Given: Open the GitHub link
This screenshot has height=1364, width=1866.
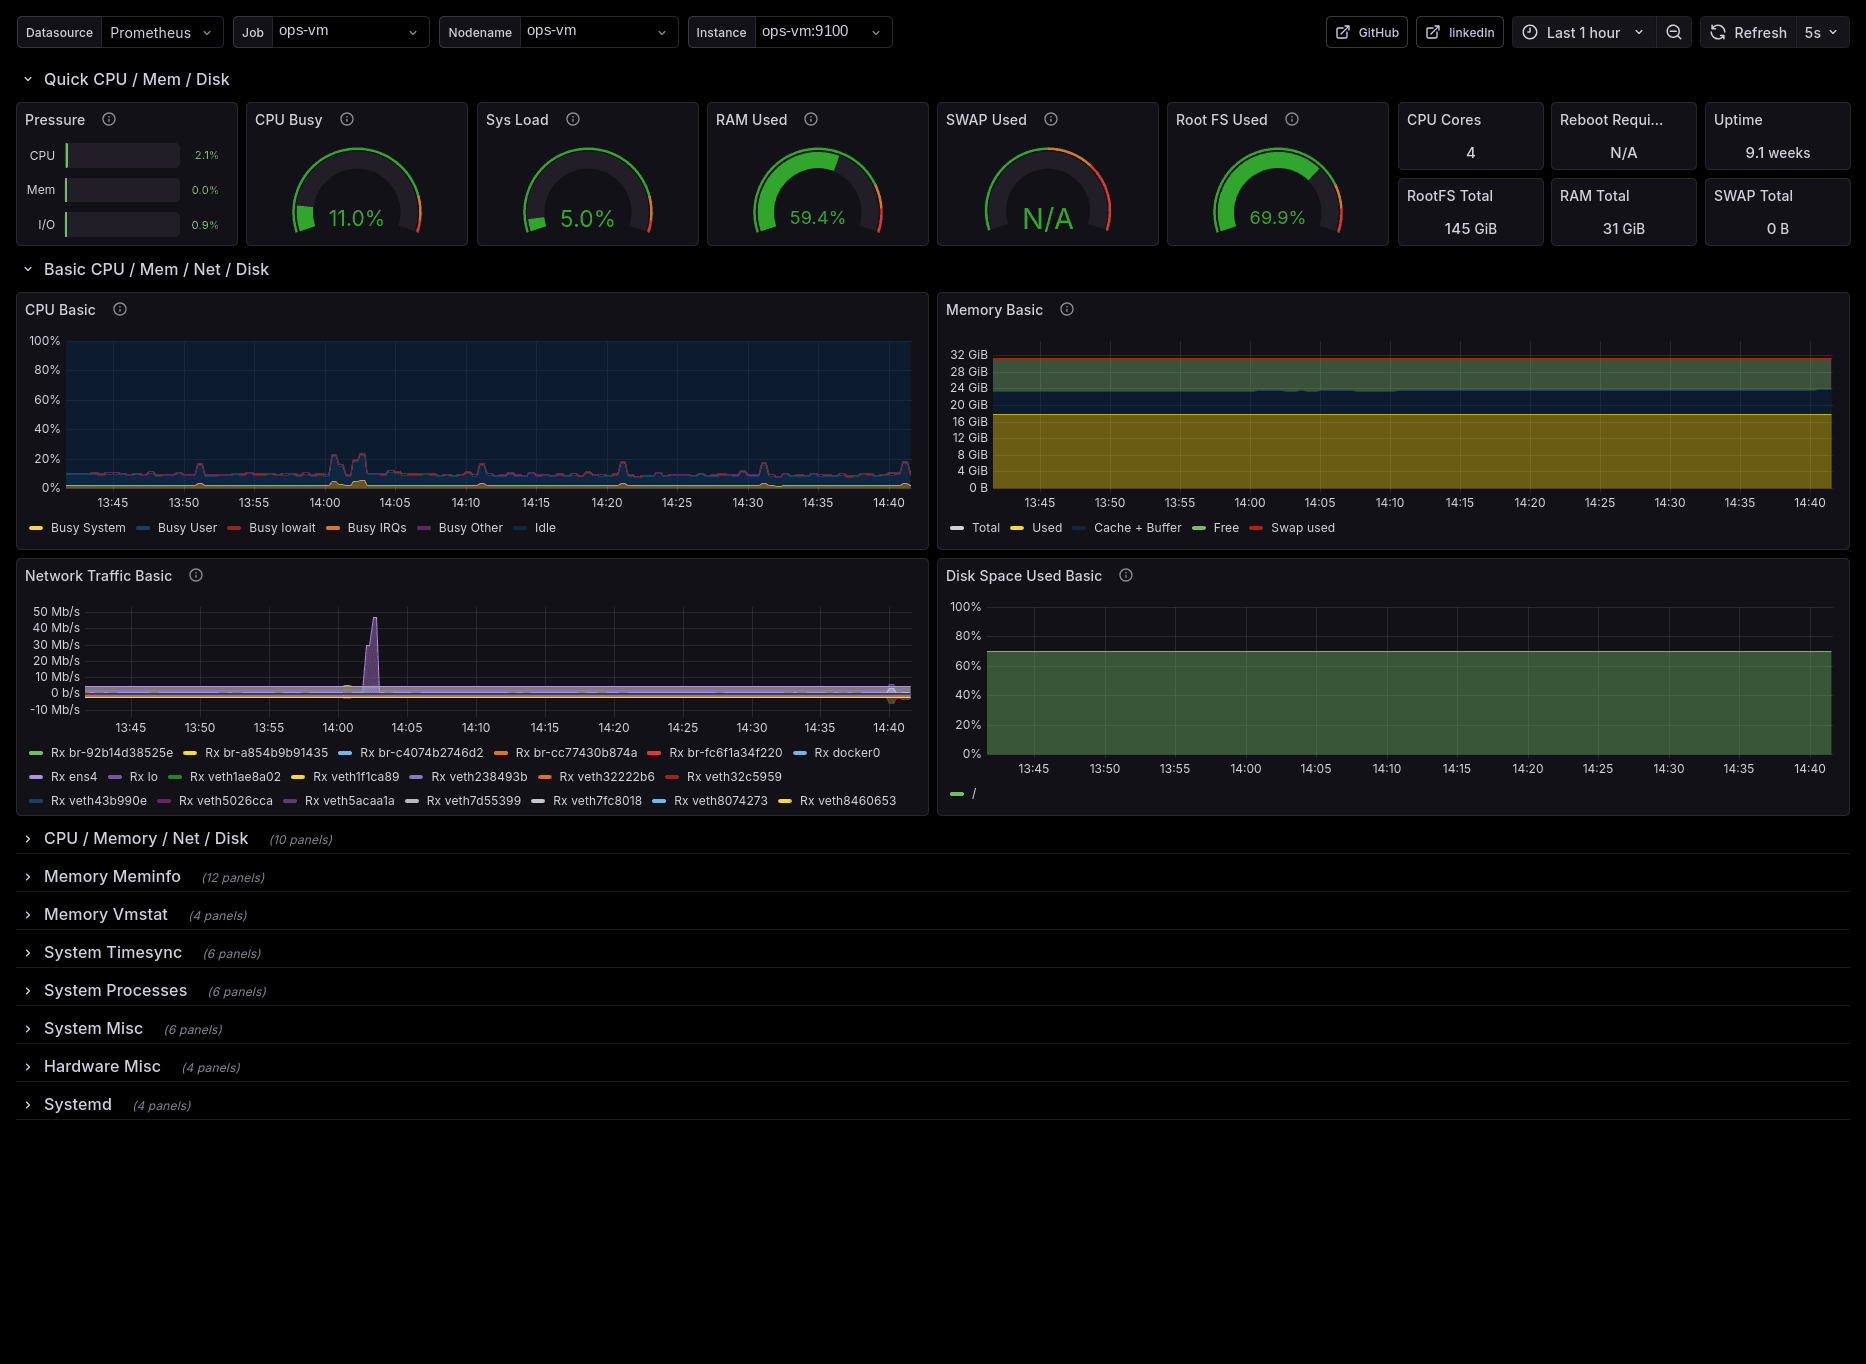Looking at the screenshot, I should [x=1367, y=32].
